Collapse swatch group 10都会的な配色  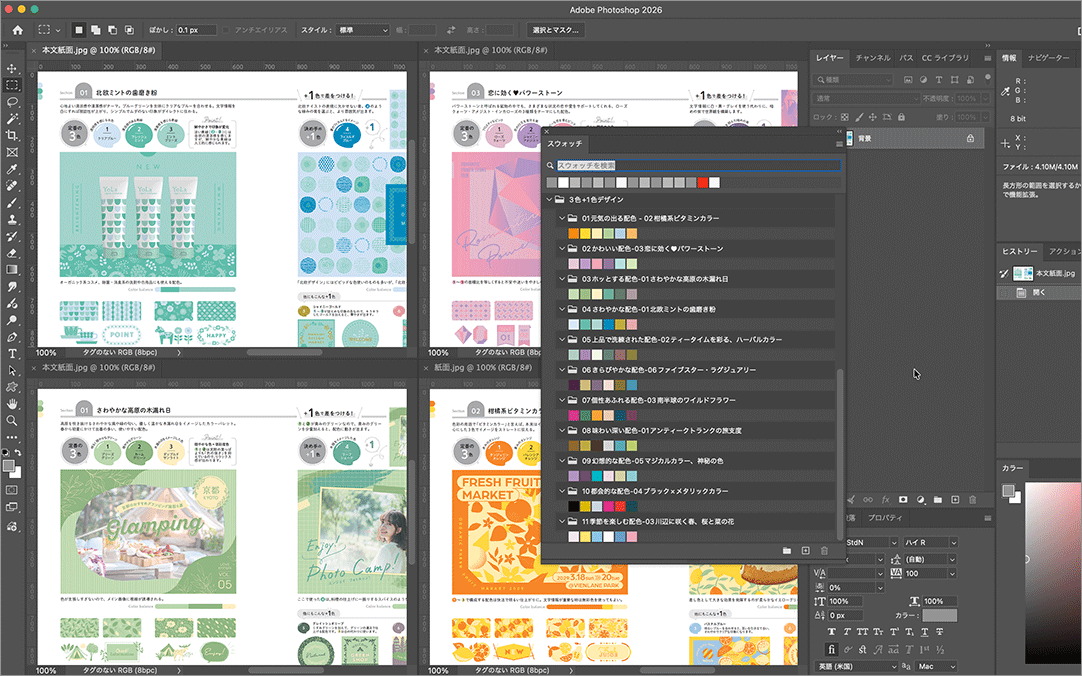[562, 491]
